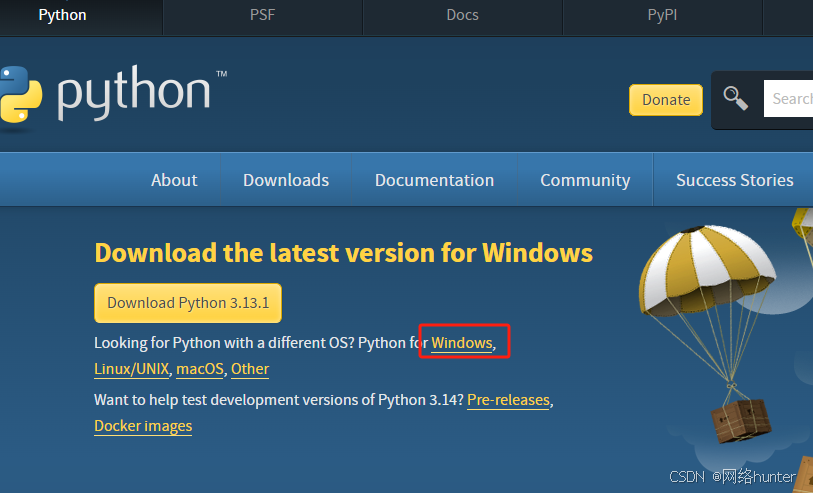
Task: Click 'Download the latest version for Windows' heading
Action: [x=343, y=253]
